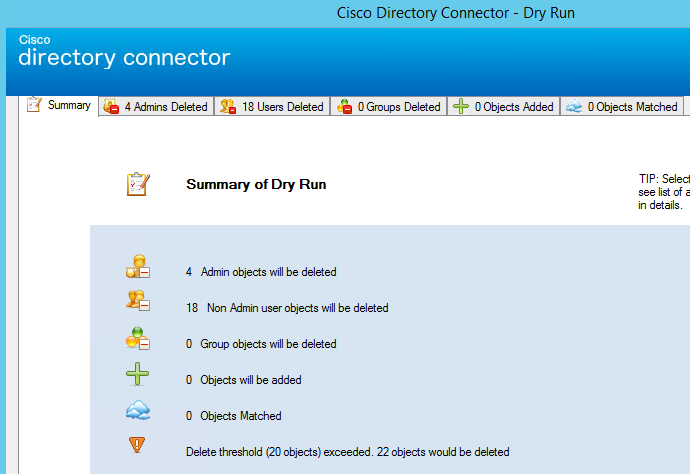Click the Summary of Dry Run heading
The height and width of the screenshot is (474, 690).
click(x=256, y=184)
